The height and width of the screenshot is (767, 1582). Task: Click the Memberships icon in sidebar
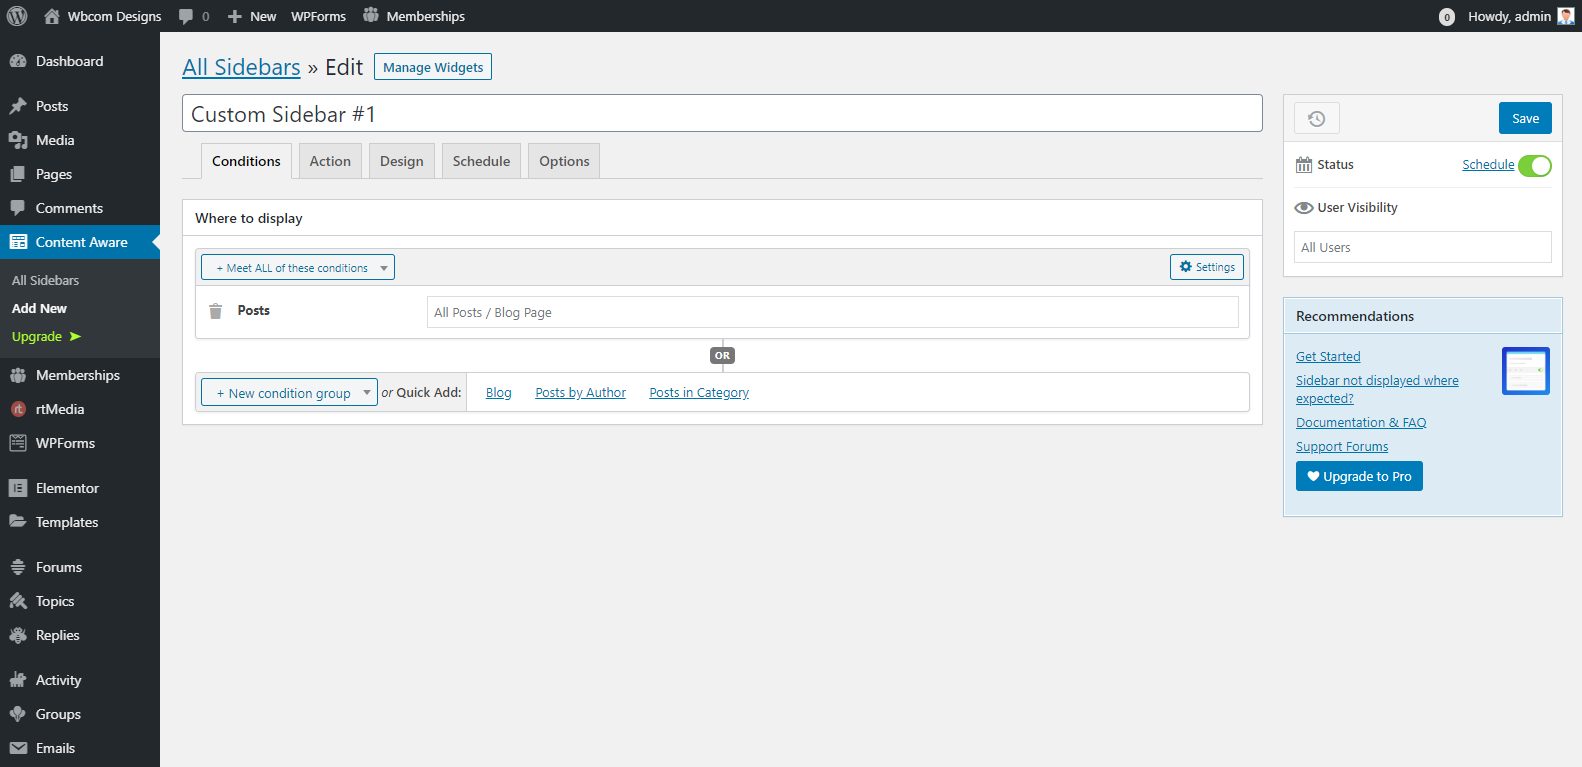click(18, 375)
